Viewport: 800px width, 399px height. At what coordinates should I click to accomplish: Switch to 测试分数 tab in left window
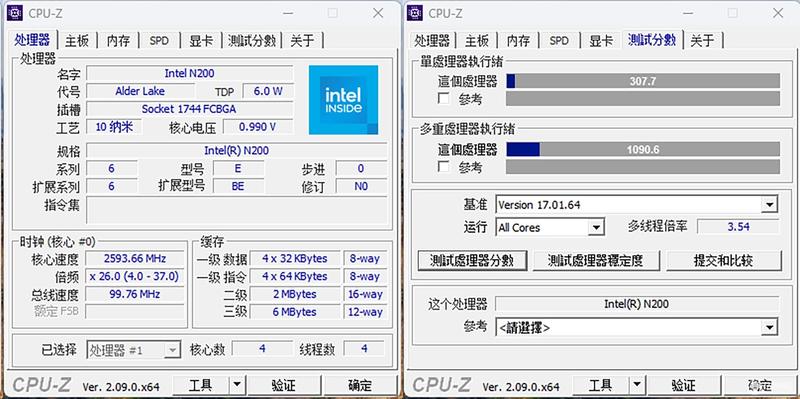tap(252, 41)
